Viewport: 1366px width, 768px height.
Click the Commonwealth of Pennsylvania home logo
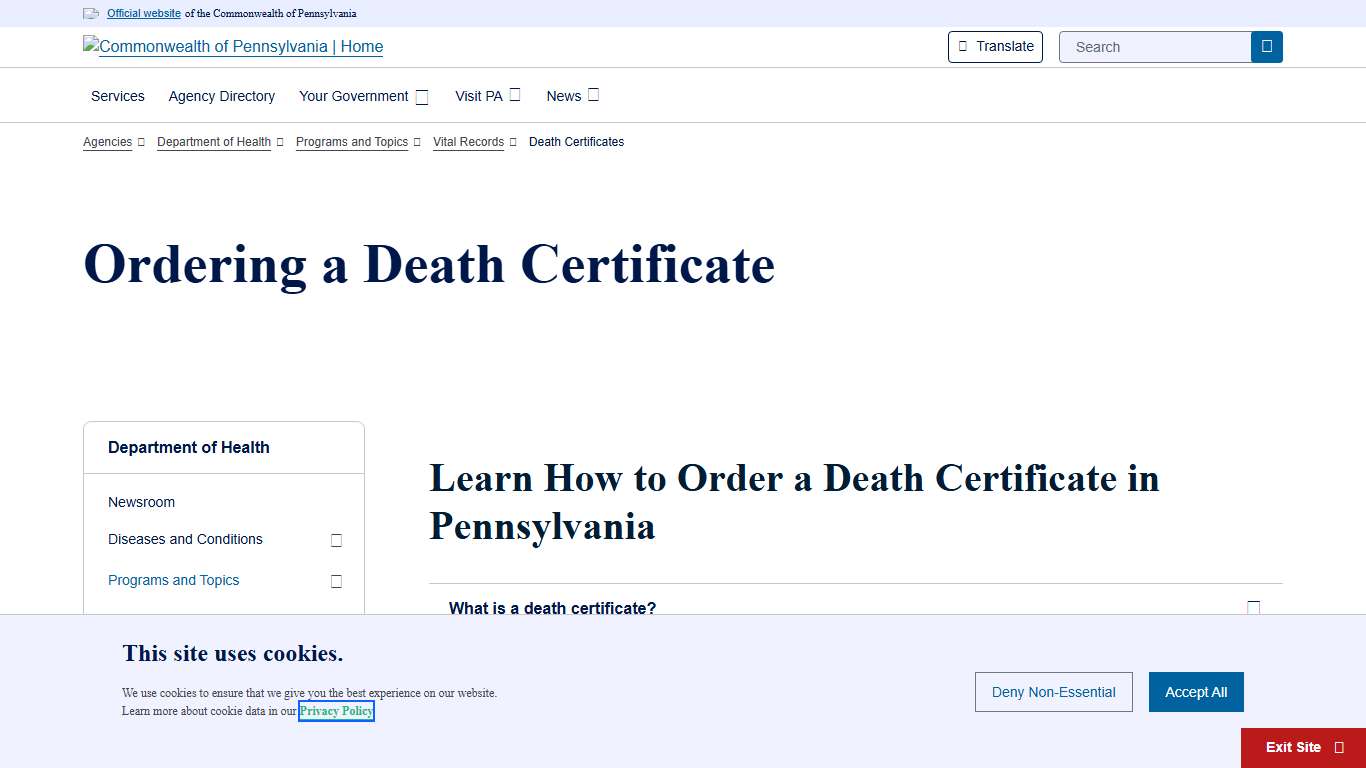[232, 46]
